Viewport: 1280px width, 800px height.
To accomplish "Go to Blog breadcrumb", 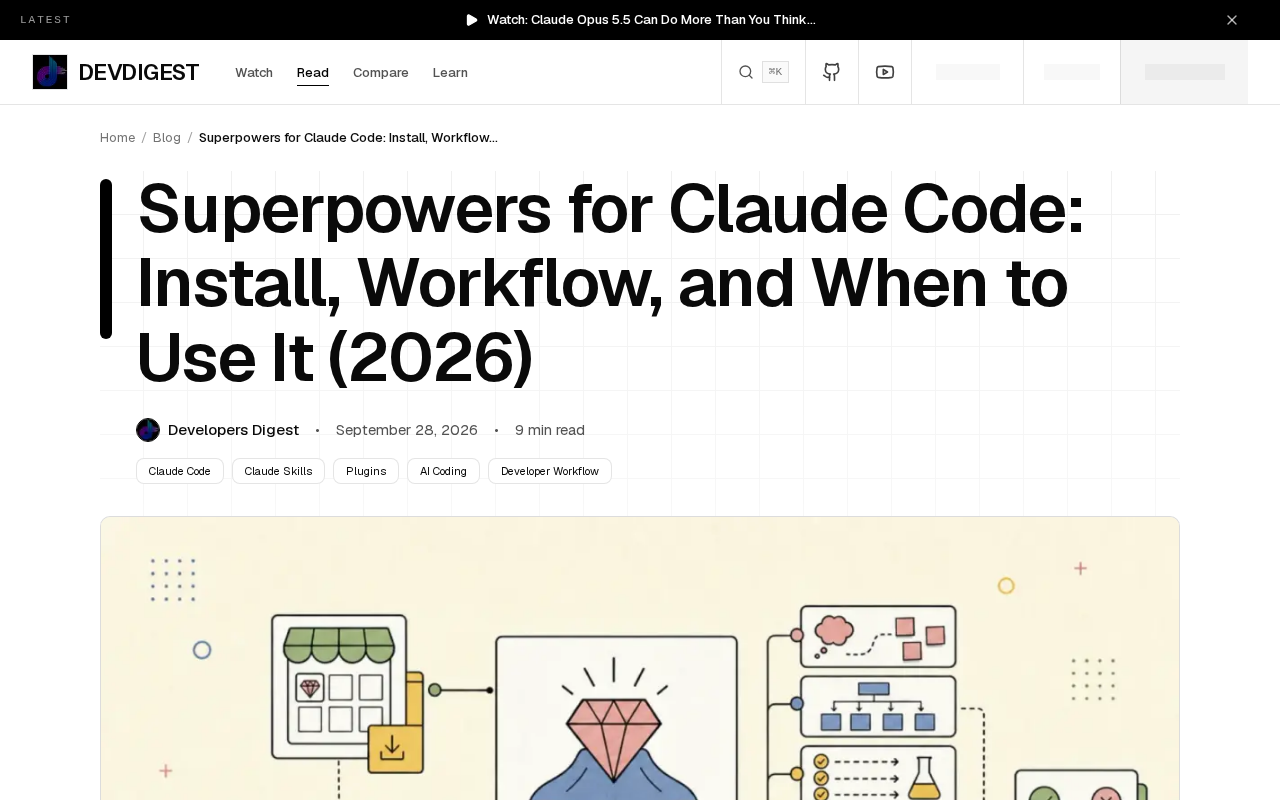I will click(167, 138).
